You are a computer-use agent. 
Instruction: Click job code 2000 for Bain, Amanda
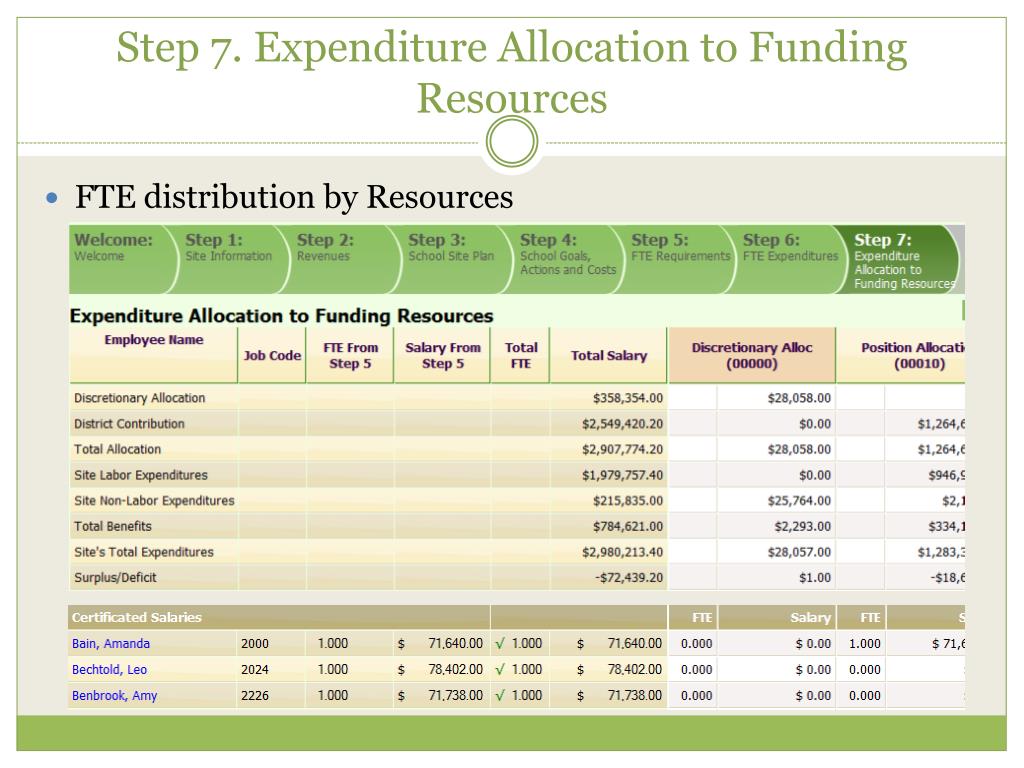[x=255, y=643]
